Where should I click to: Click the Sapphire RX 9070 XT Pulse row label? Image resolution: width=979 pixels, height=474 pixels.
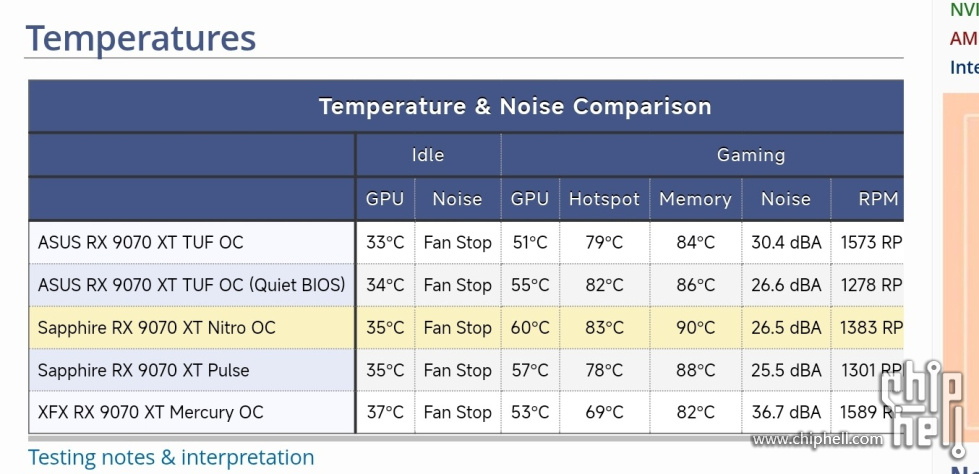point(143,370)
